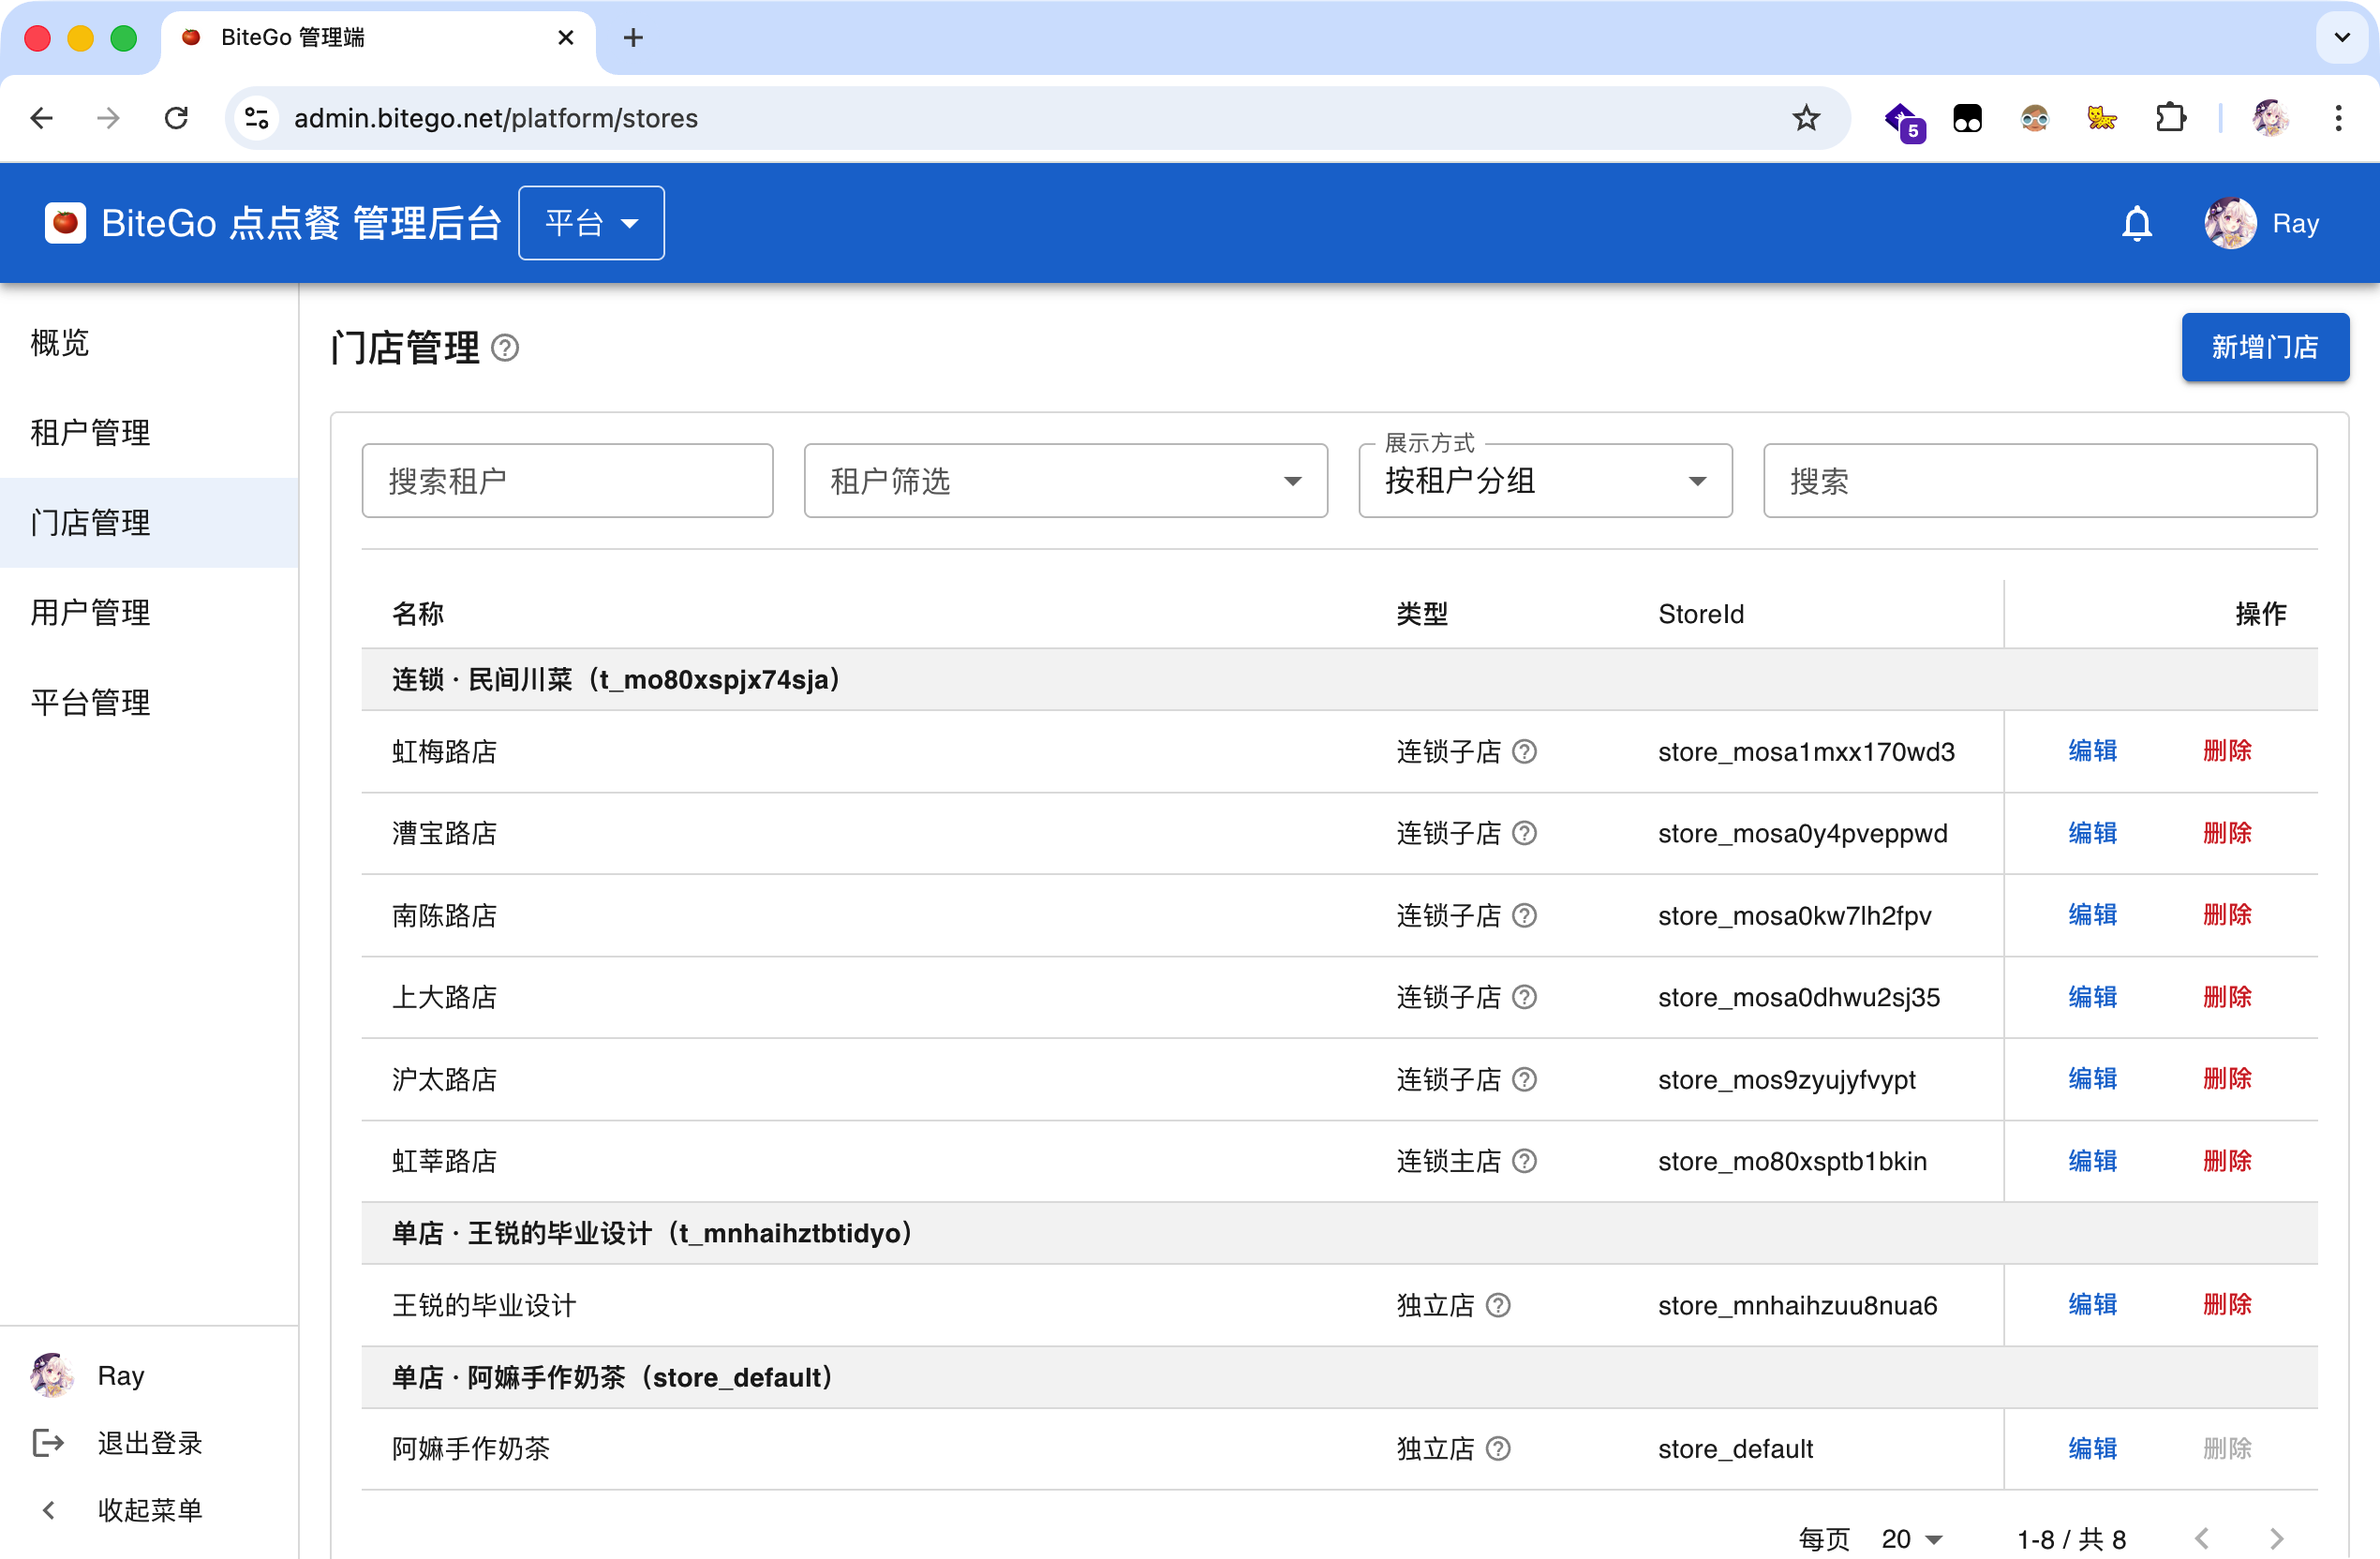
Task: Click the StoreId column header
Action: point(1701,614)
